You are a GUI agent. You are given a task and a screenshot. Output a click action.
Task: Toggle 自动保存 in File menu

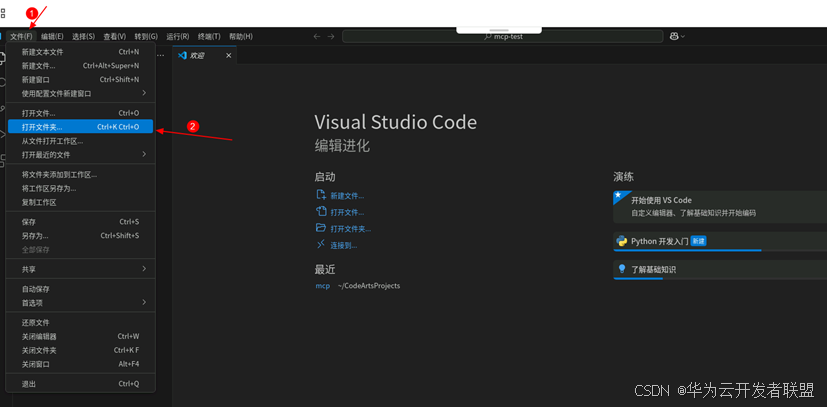point(80,289)
